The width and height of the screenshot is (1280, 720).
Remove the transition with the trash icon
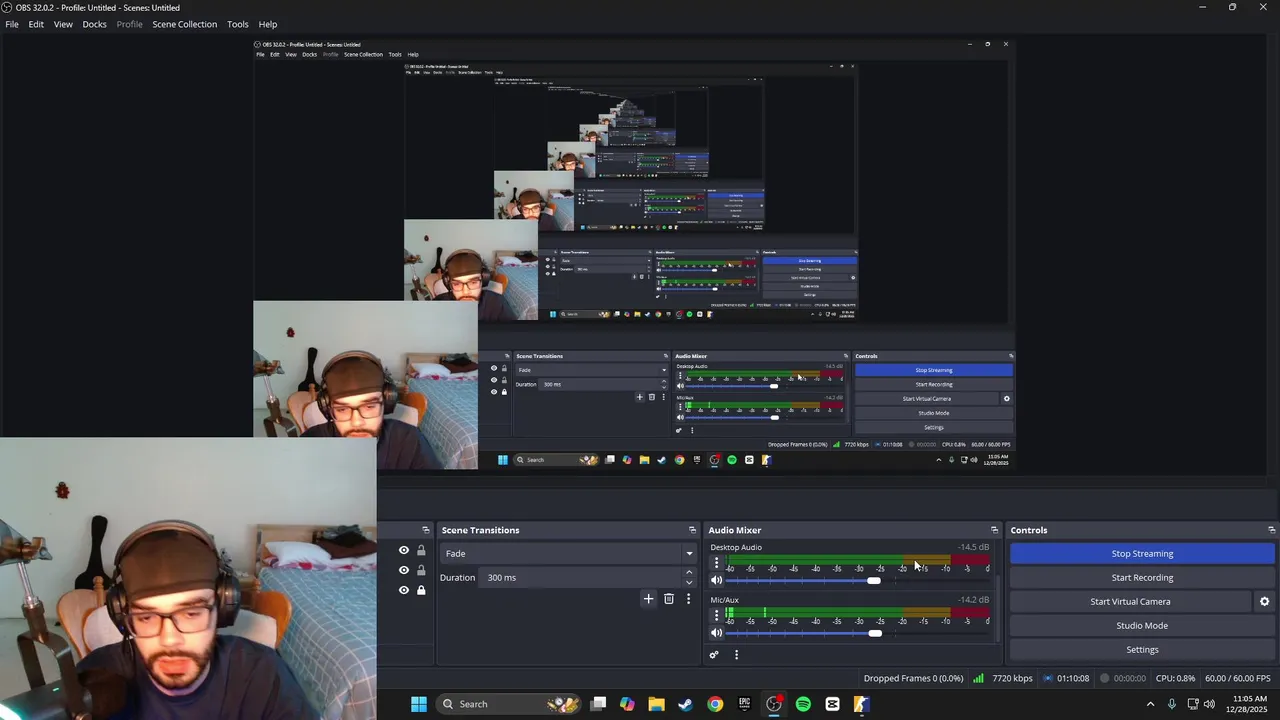[x=669, y=599]
